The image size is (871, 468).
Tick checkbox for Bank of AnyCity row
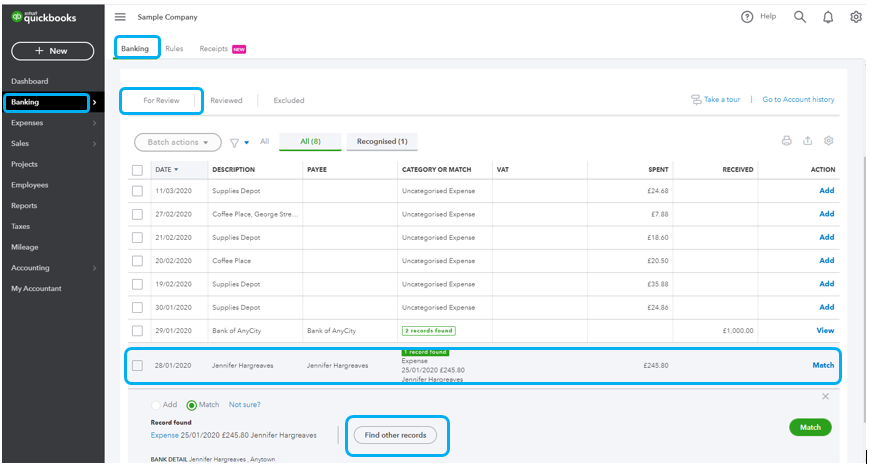pyautogui.click(x=137, y=331)
